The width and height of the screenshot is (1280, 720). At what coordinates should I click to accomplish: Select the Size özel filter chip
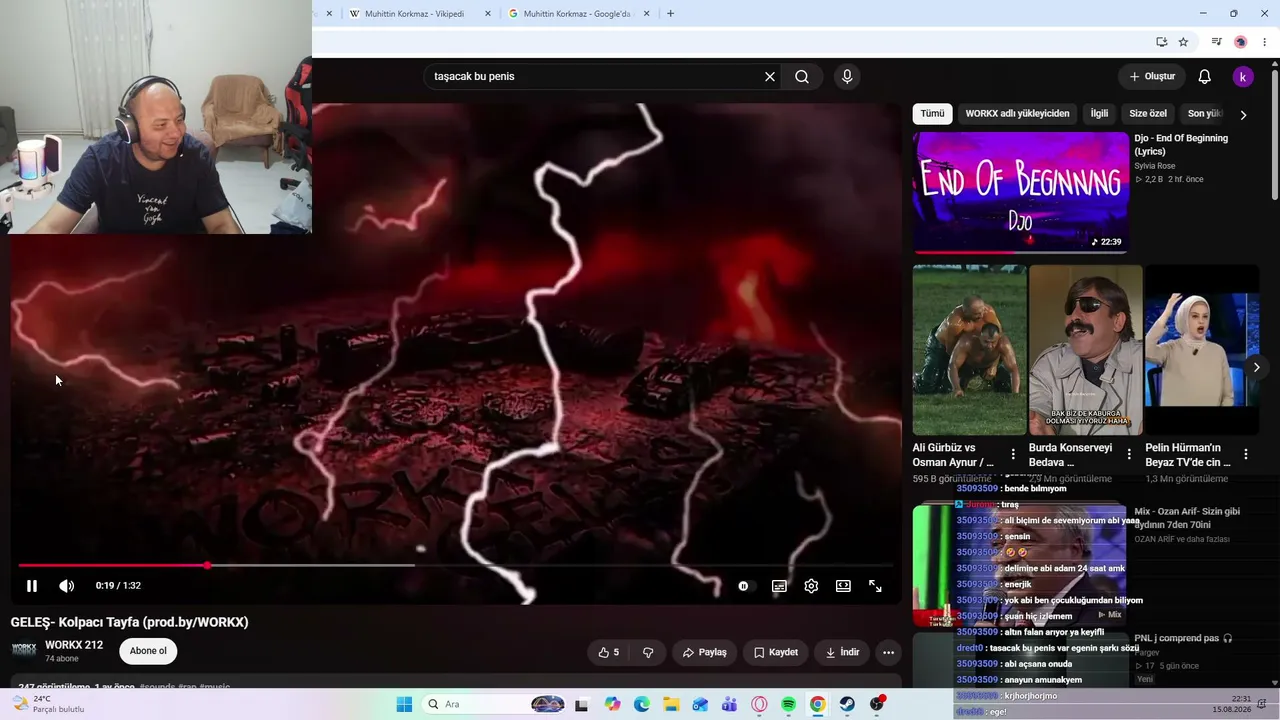(1146, 114)
